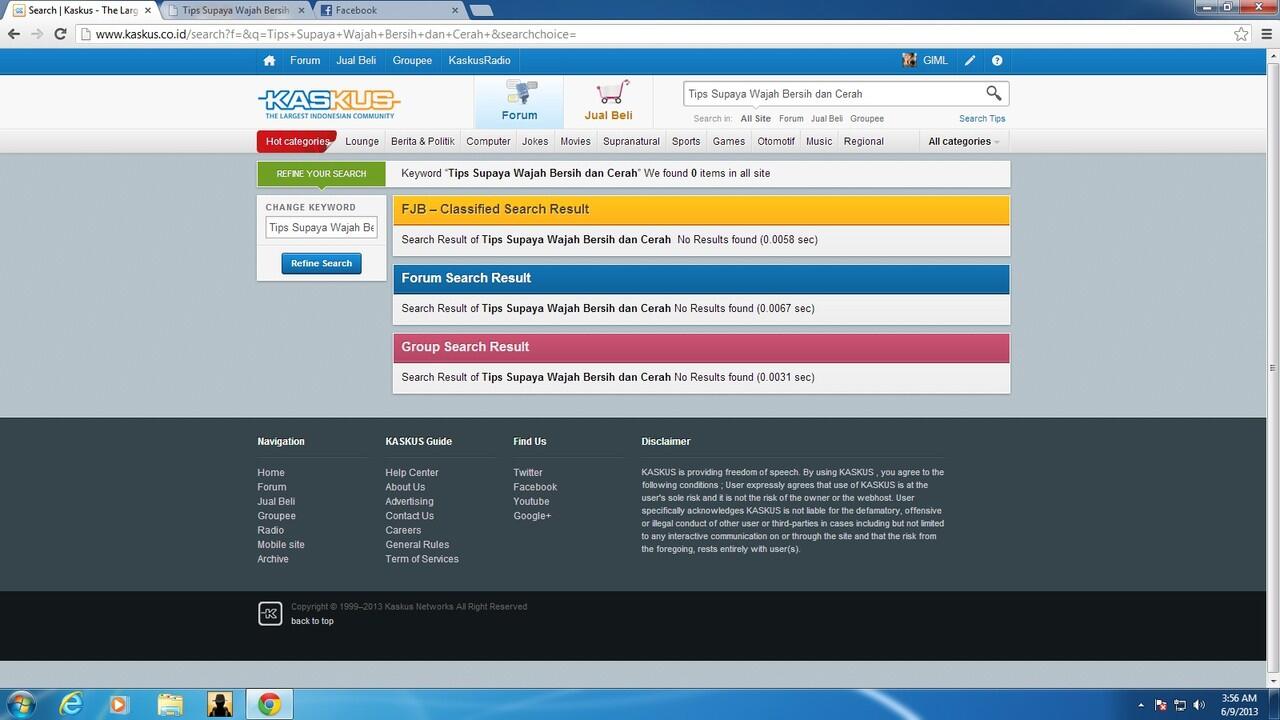Click Refine Search button
This screenshot has height=720, width=1280.
(x=321, y=263)
